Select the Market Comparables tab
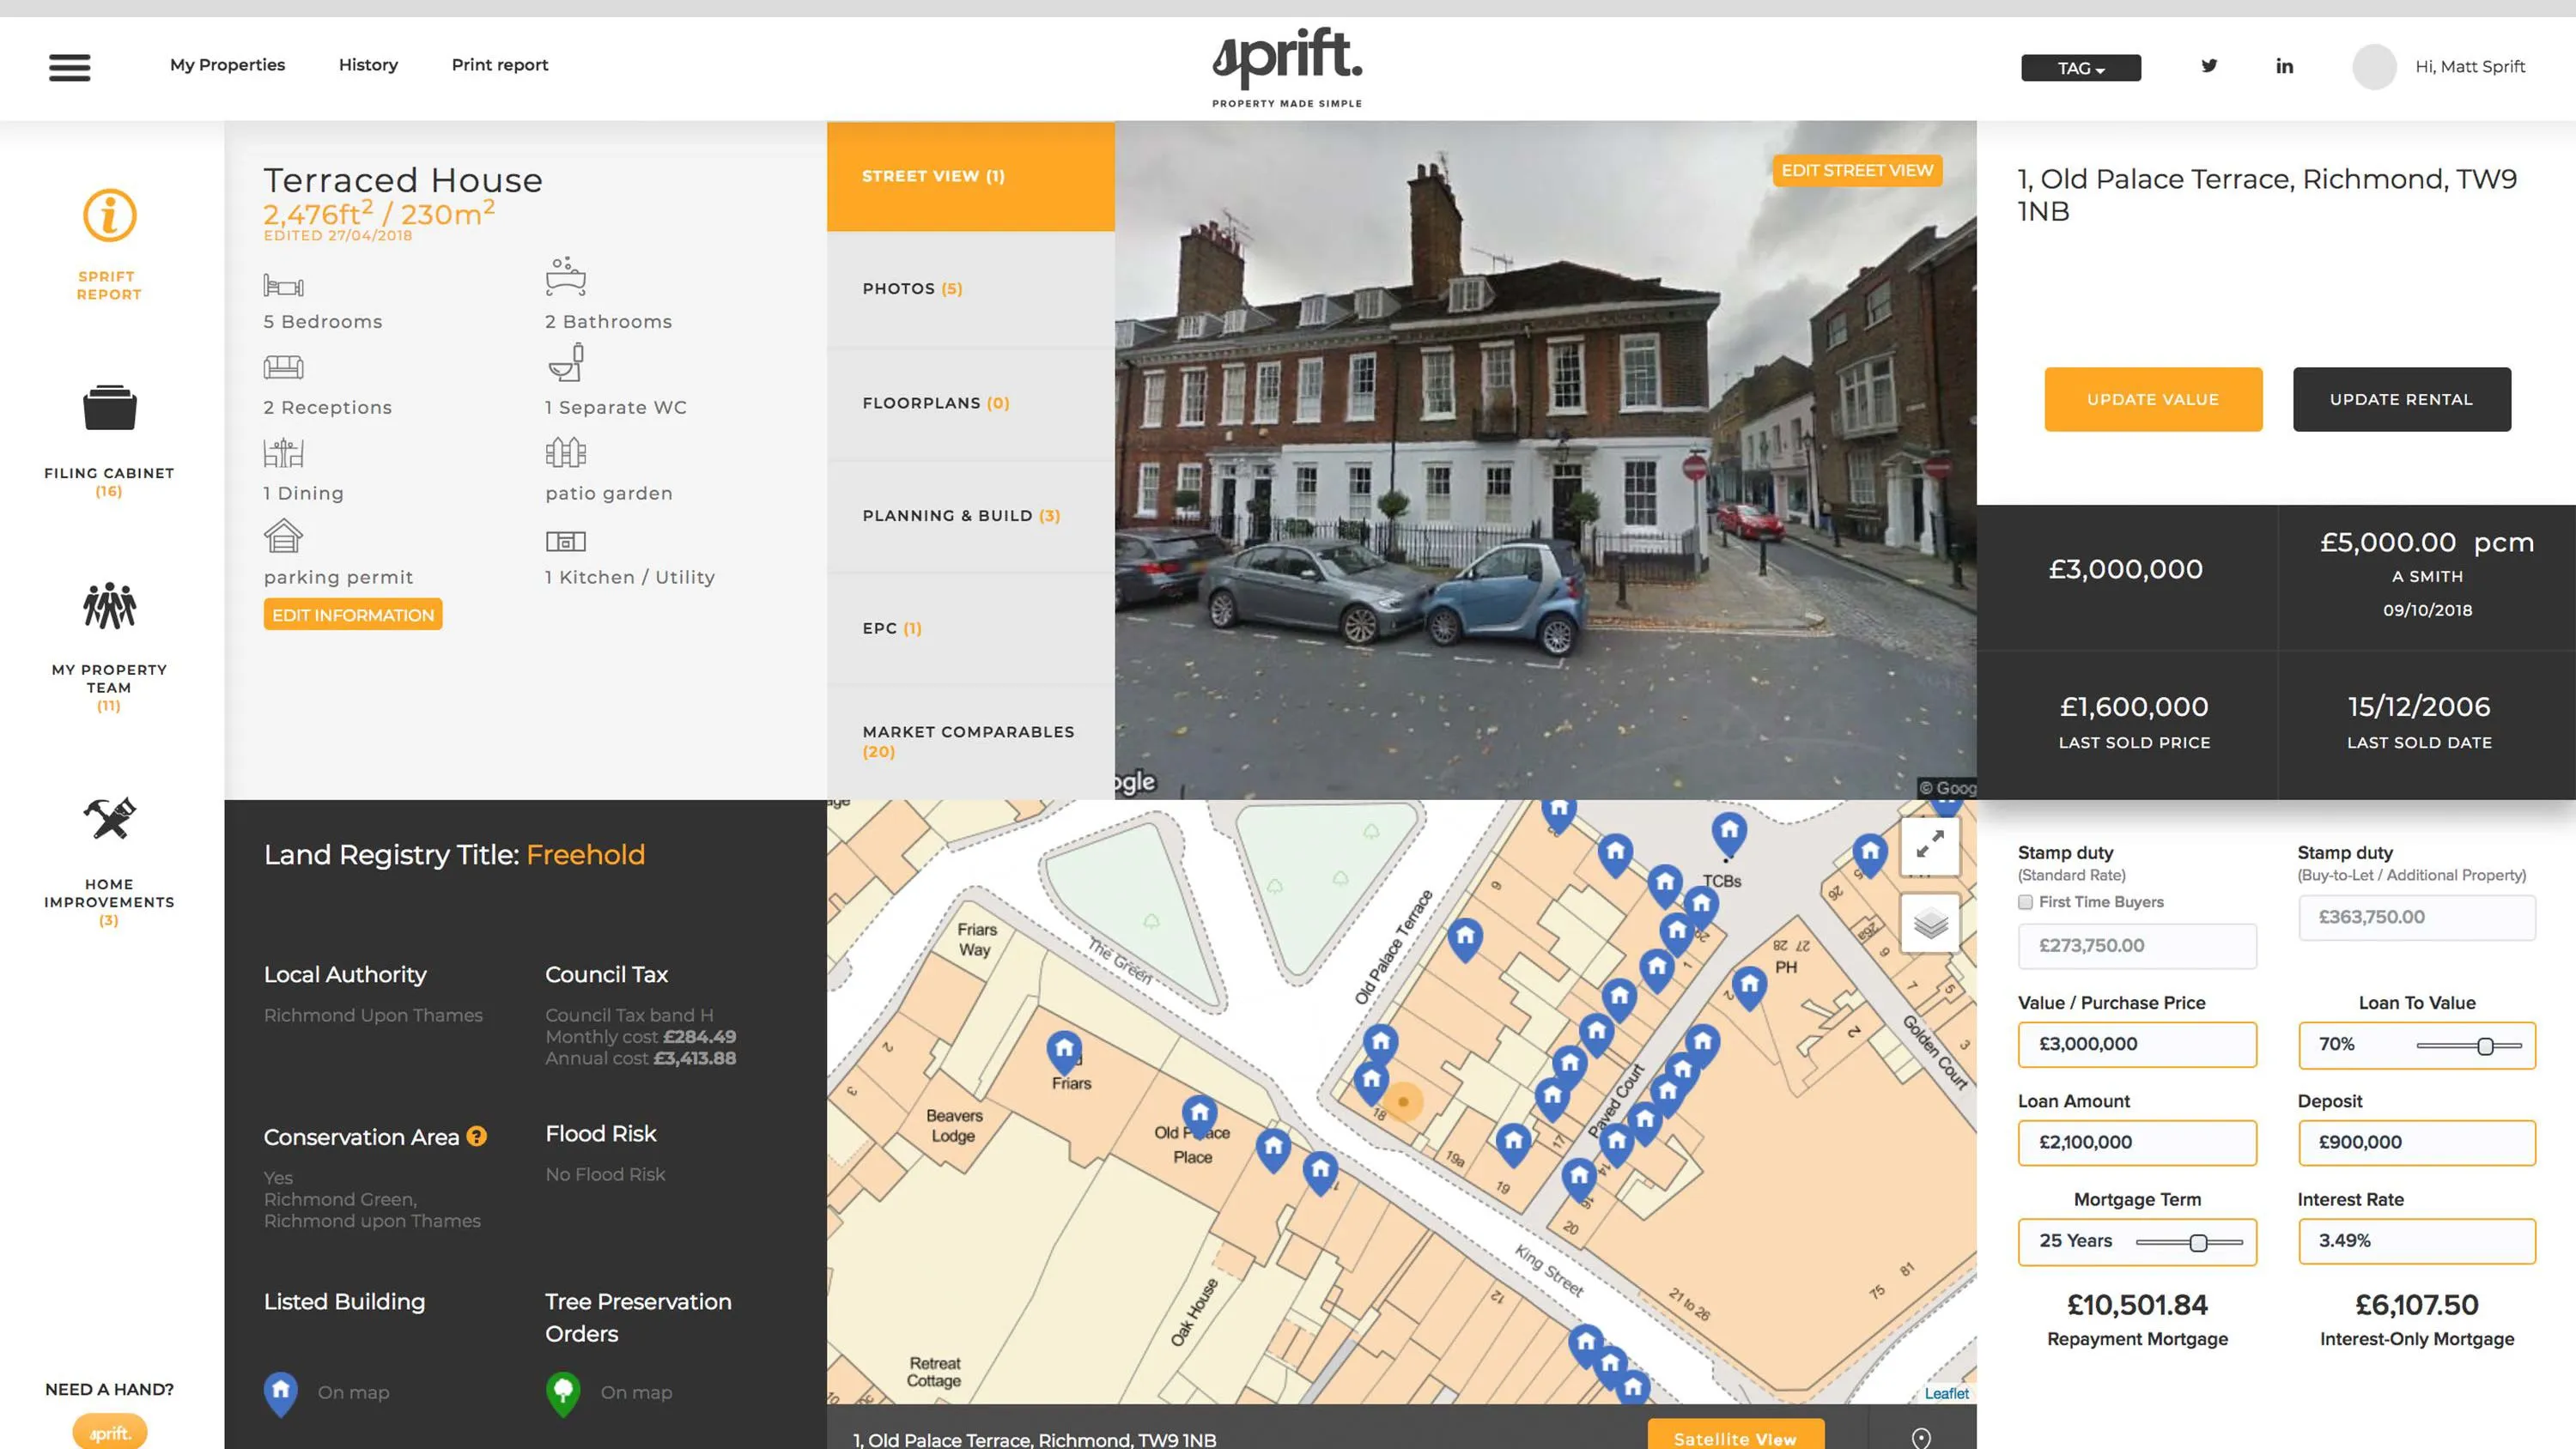Screen dimensions: 2576x1449 [x=970, y=741]
